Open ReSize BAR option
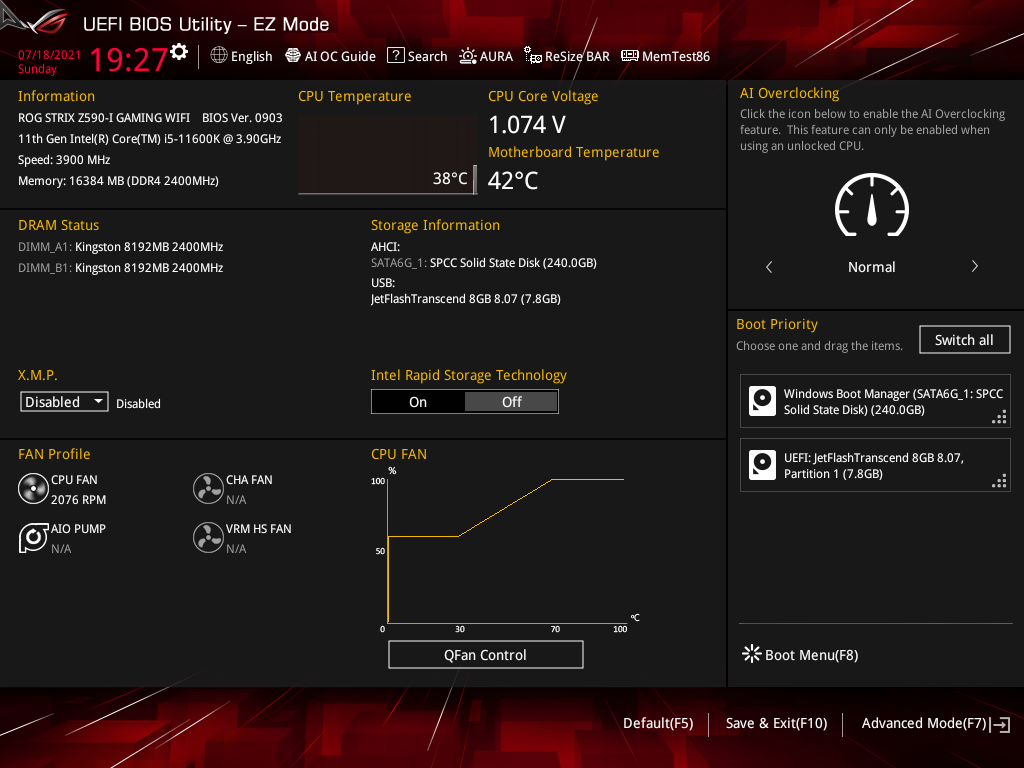This screenshot has height=768, width=1024. pyautogui.click(x=567, y=56)
